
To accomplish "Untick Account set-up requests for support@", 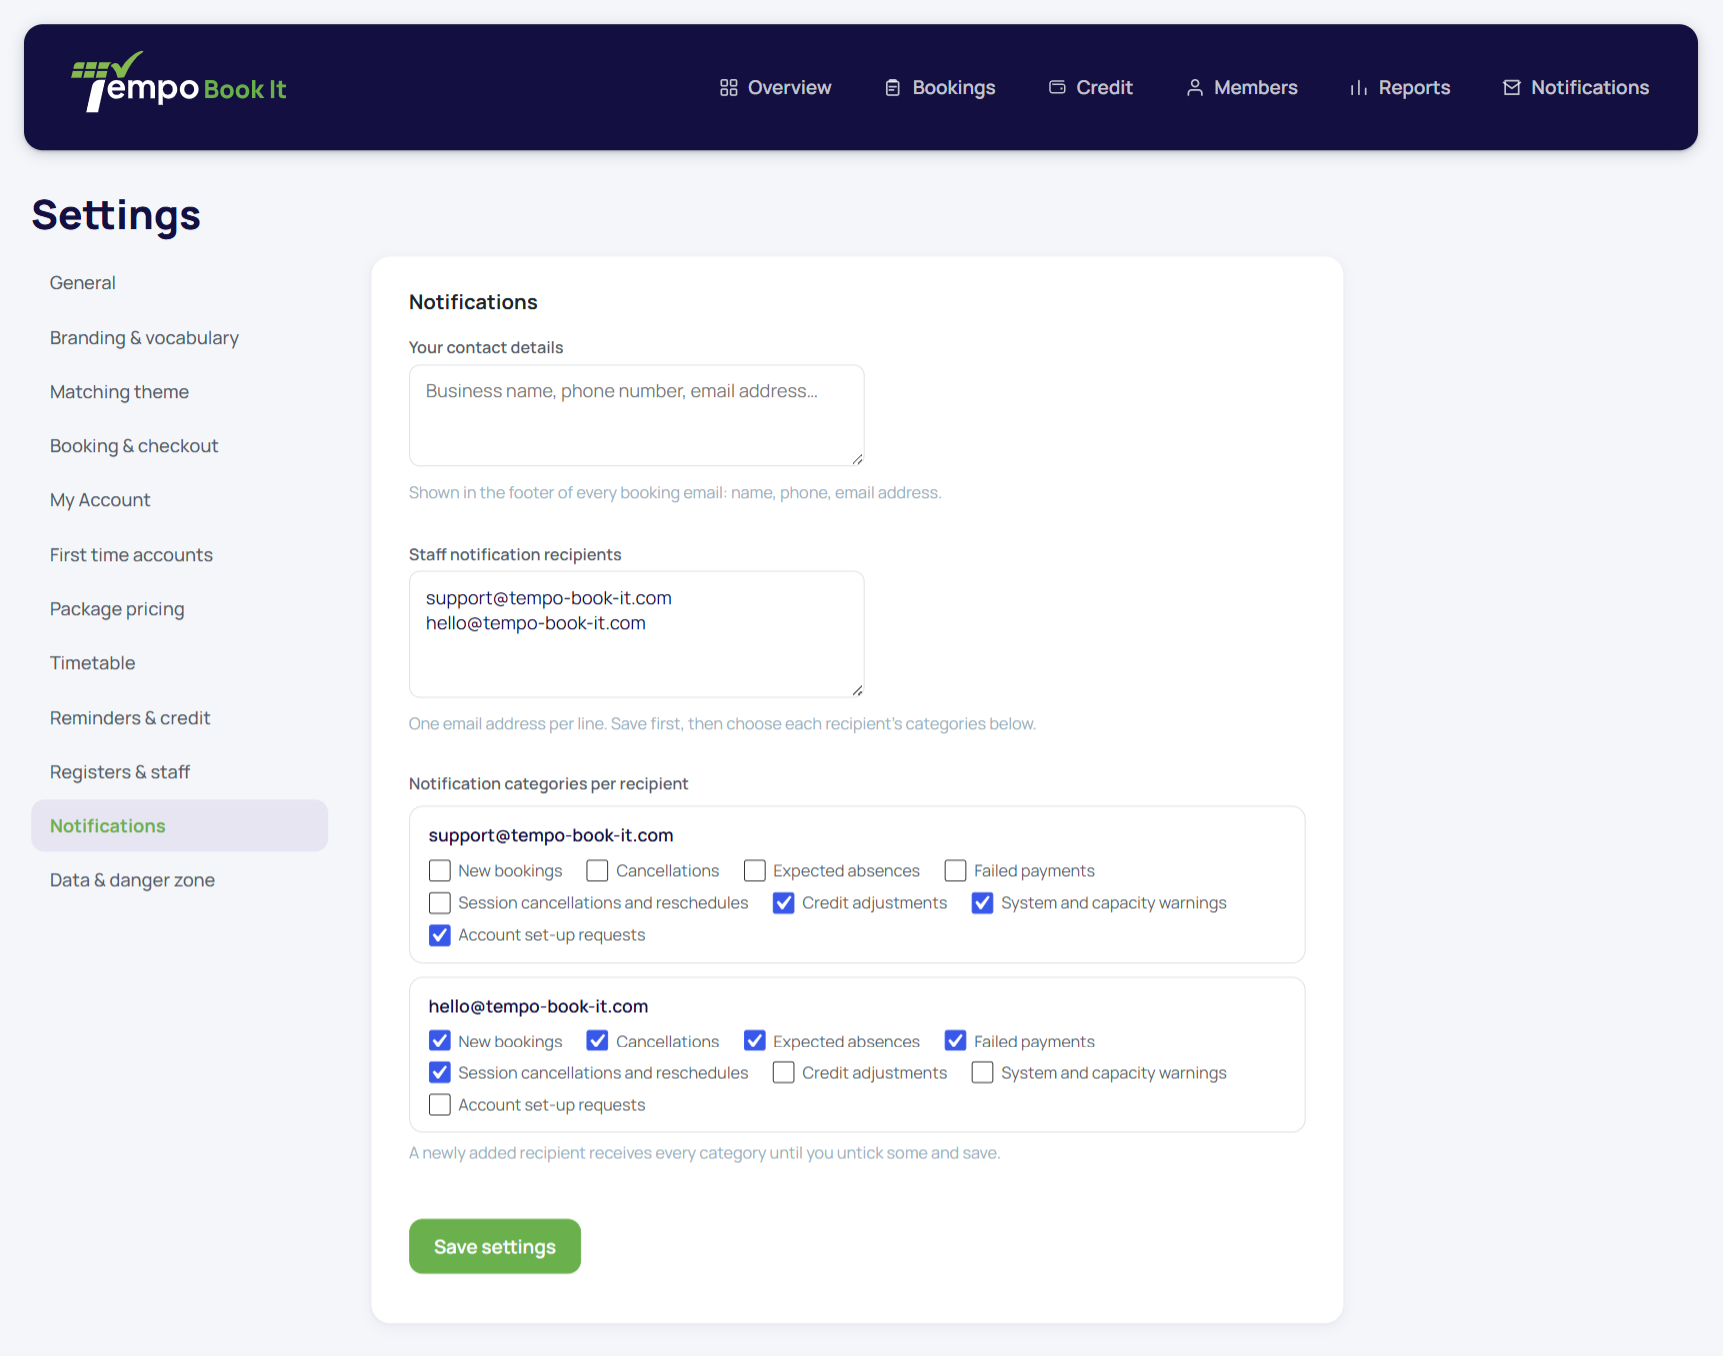I will coord(440,935).
